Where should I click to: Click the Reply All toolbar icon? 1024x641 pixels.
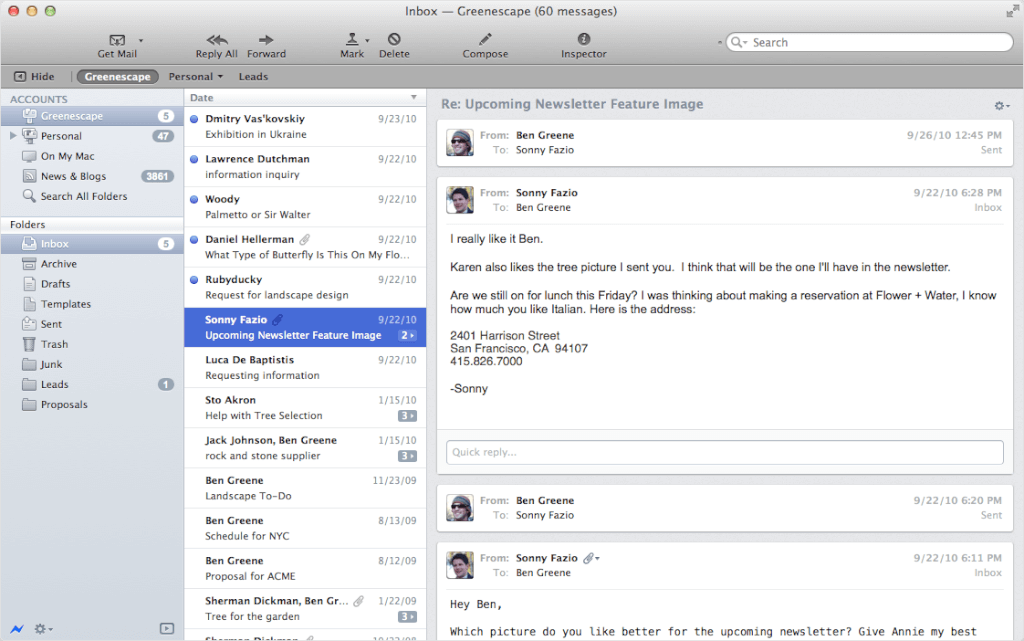216,40
